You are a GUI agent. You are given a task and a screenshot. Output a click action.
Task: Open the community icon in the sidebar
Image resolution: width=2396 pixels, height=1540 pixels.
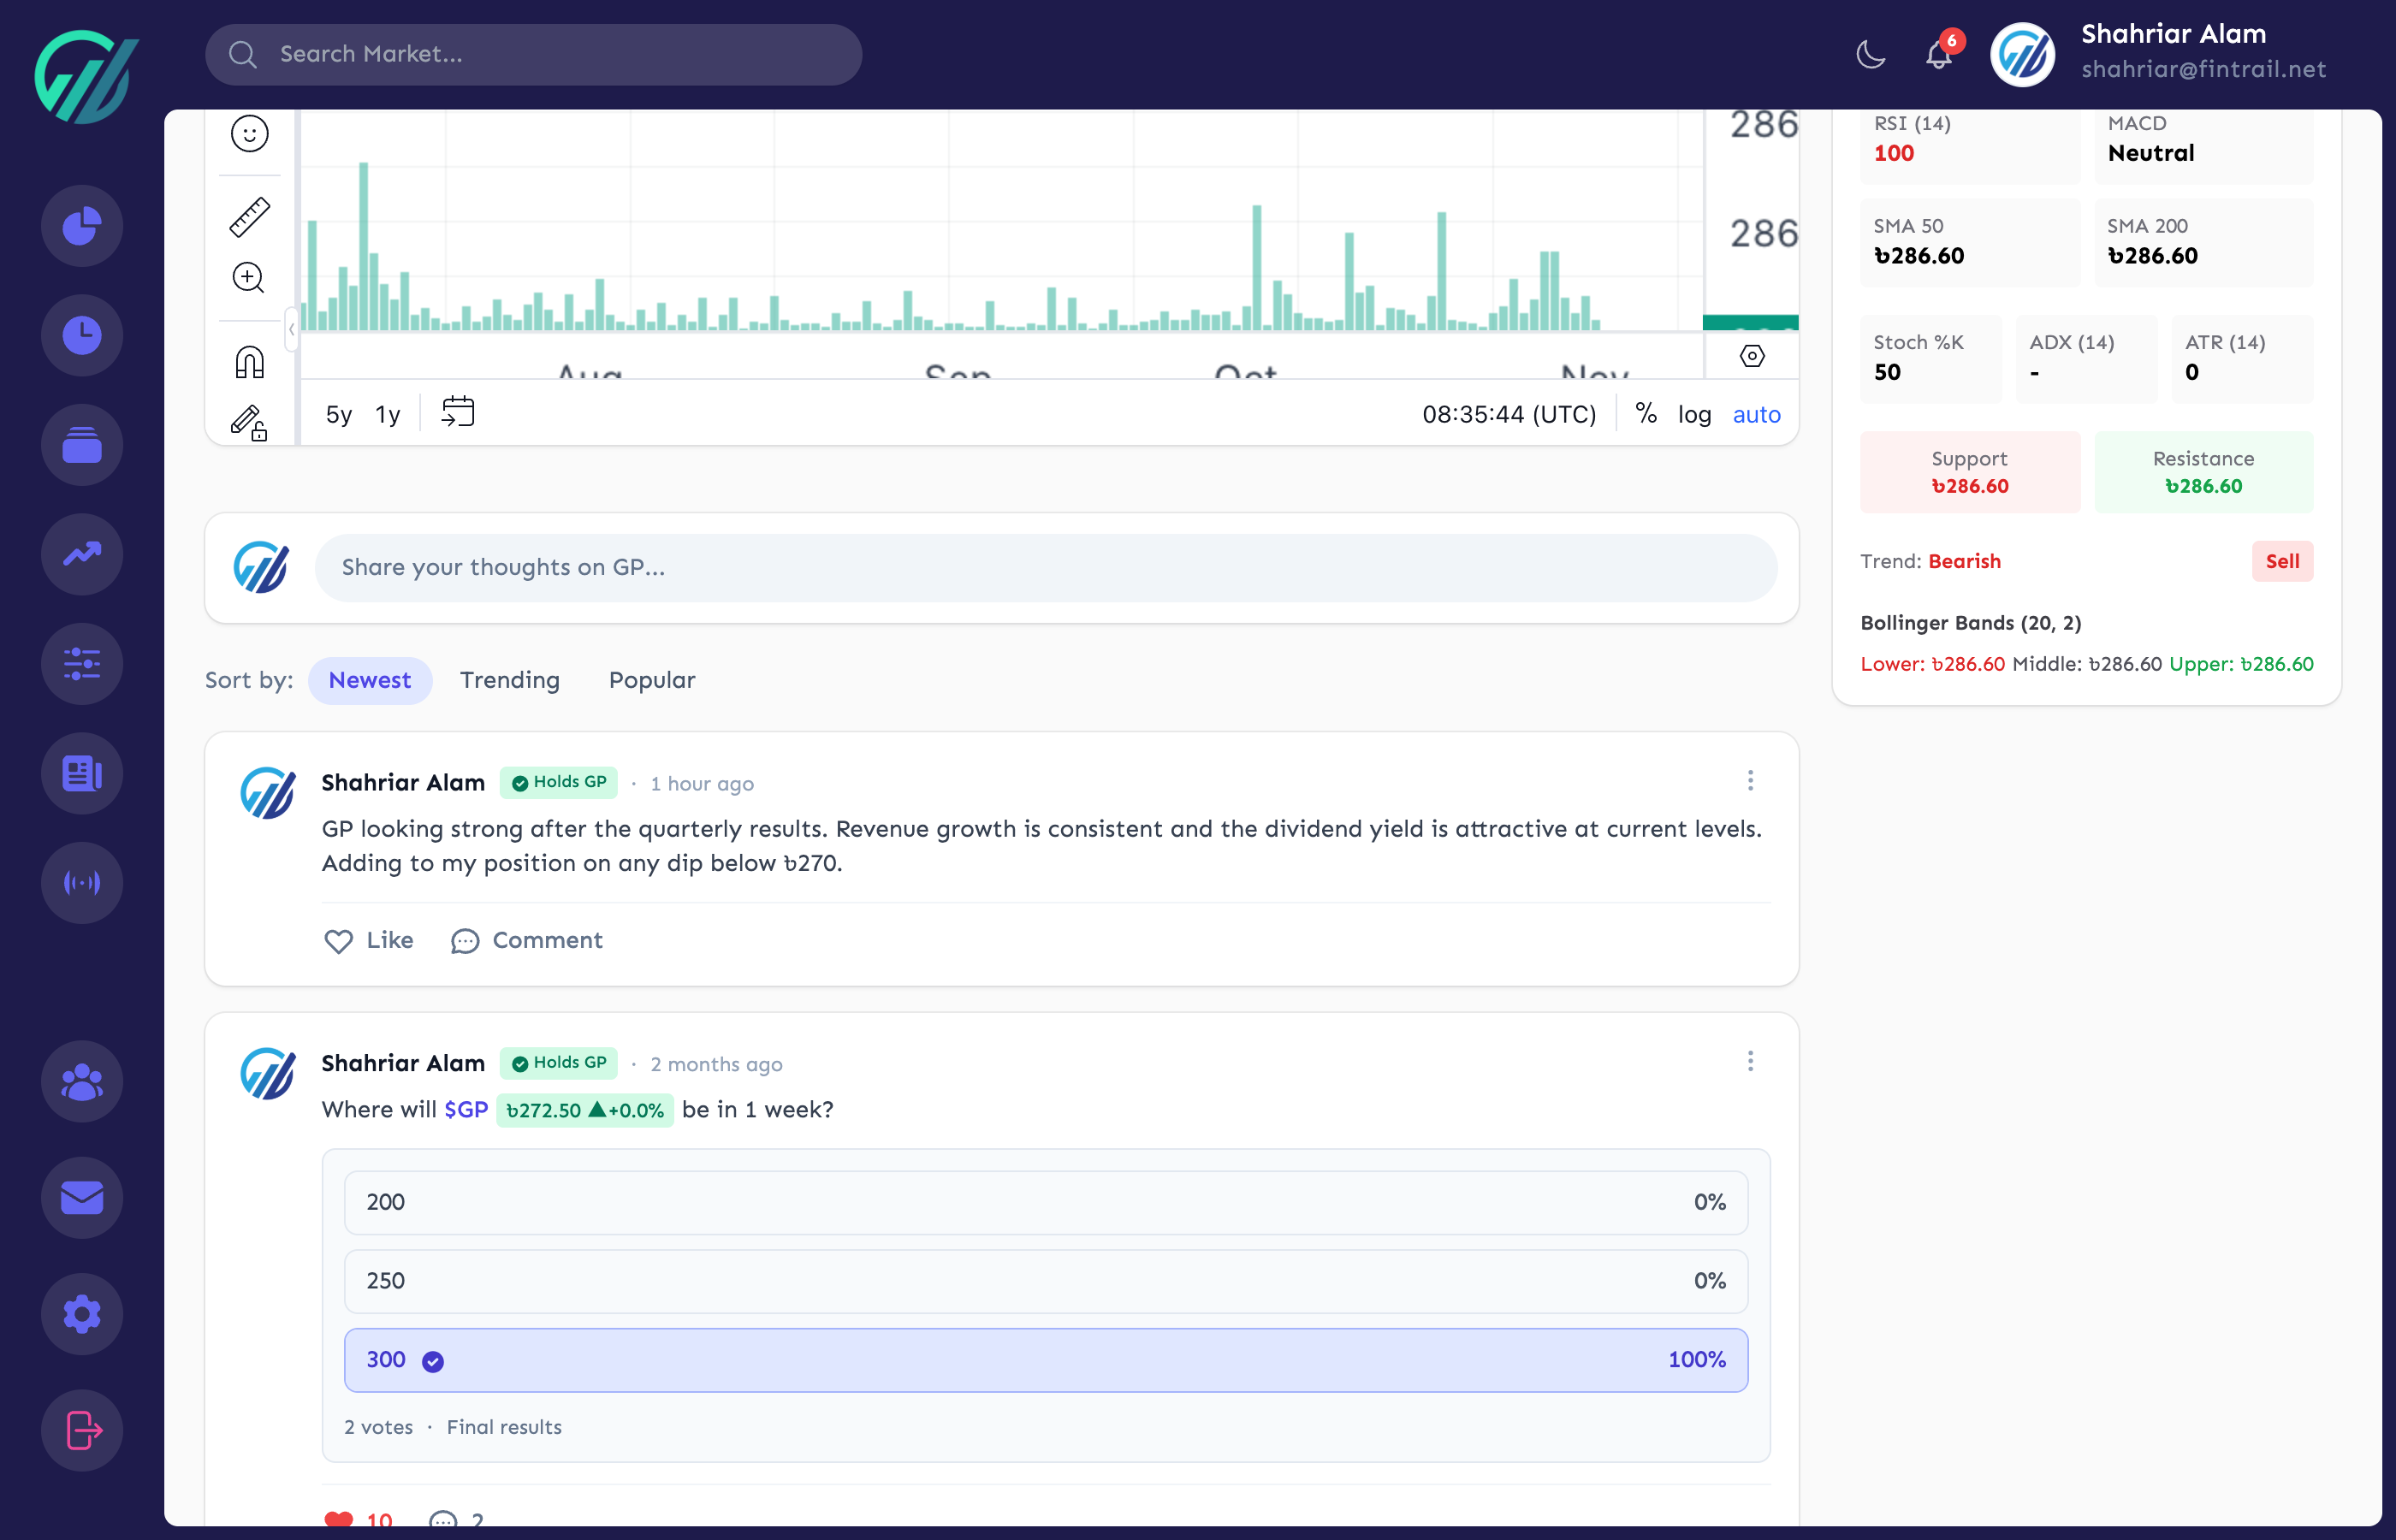click(x=82, y=1081)
